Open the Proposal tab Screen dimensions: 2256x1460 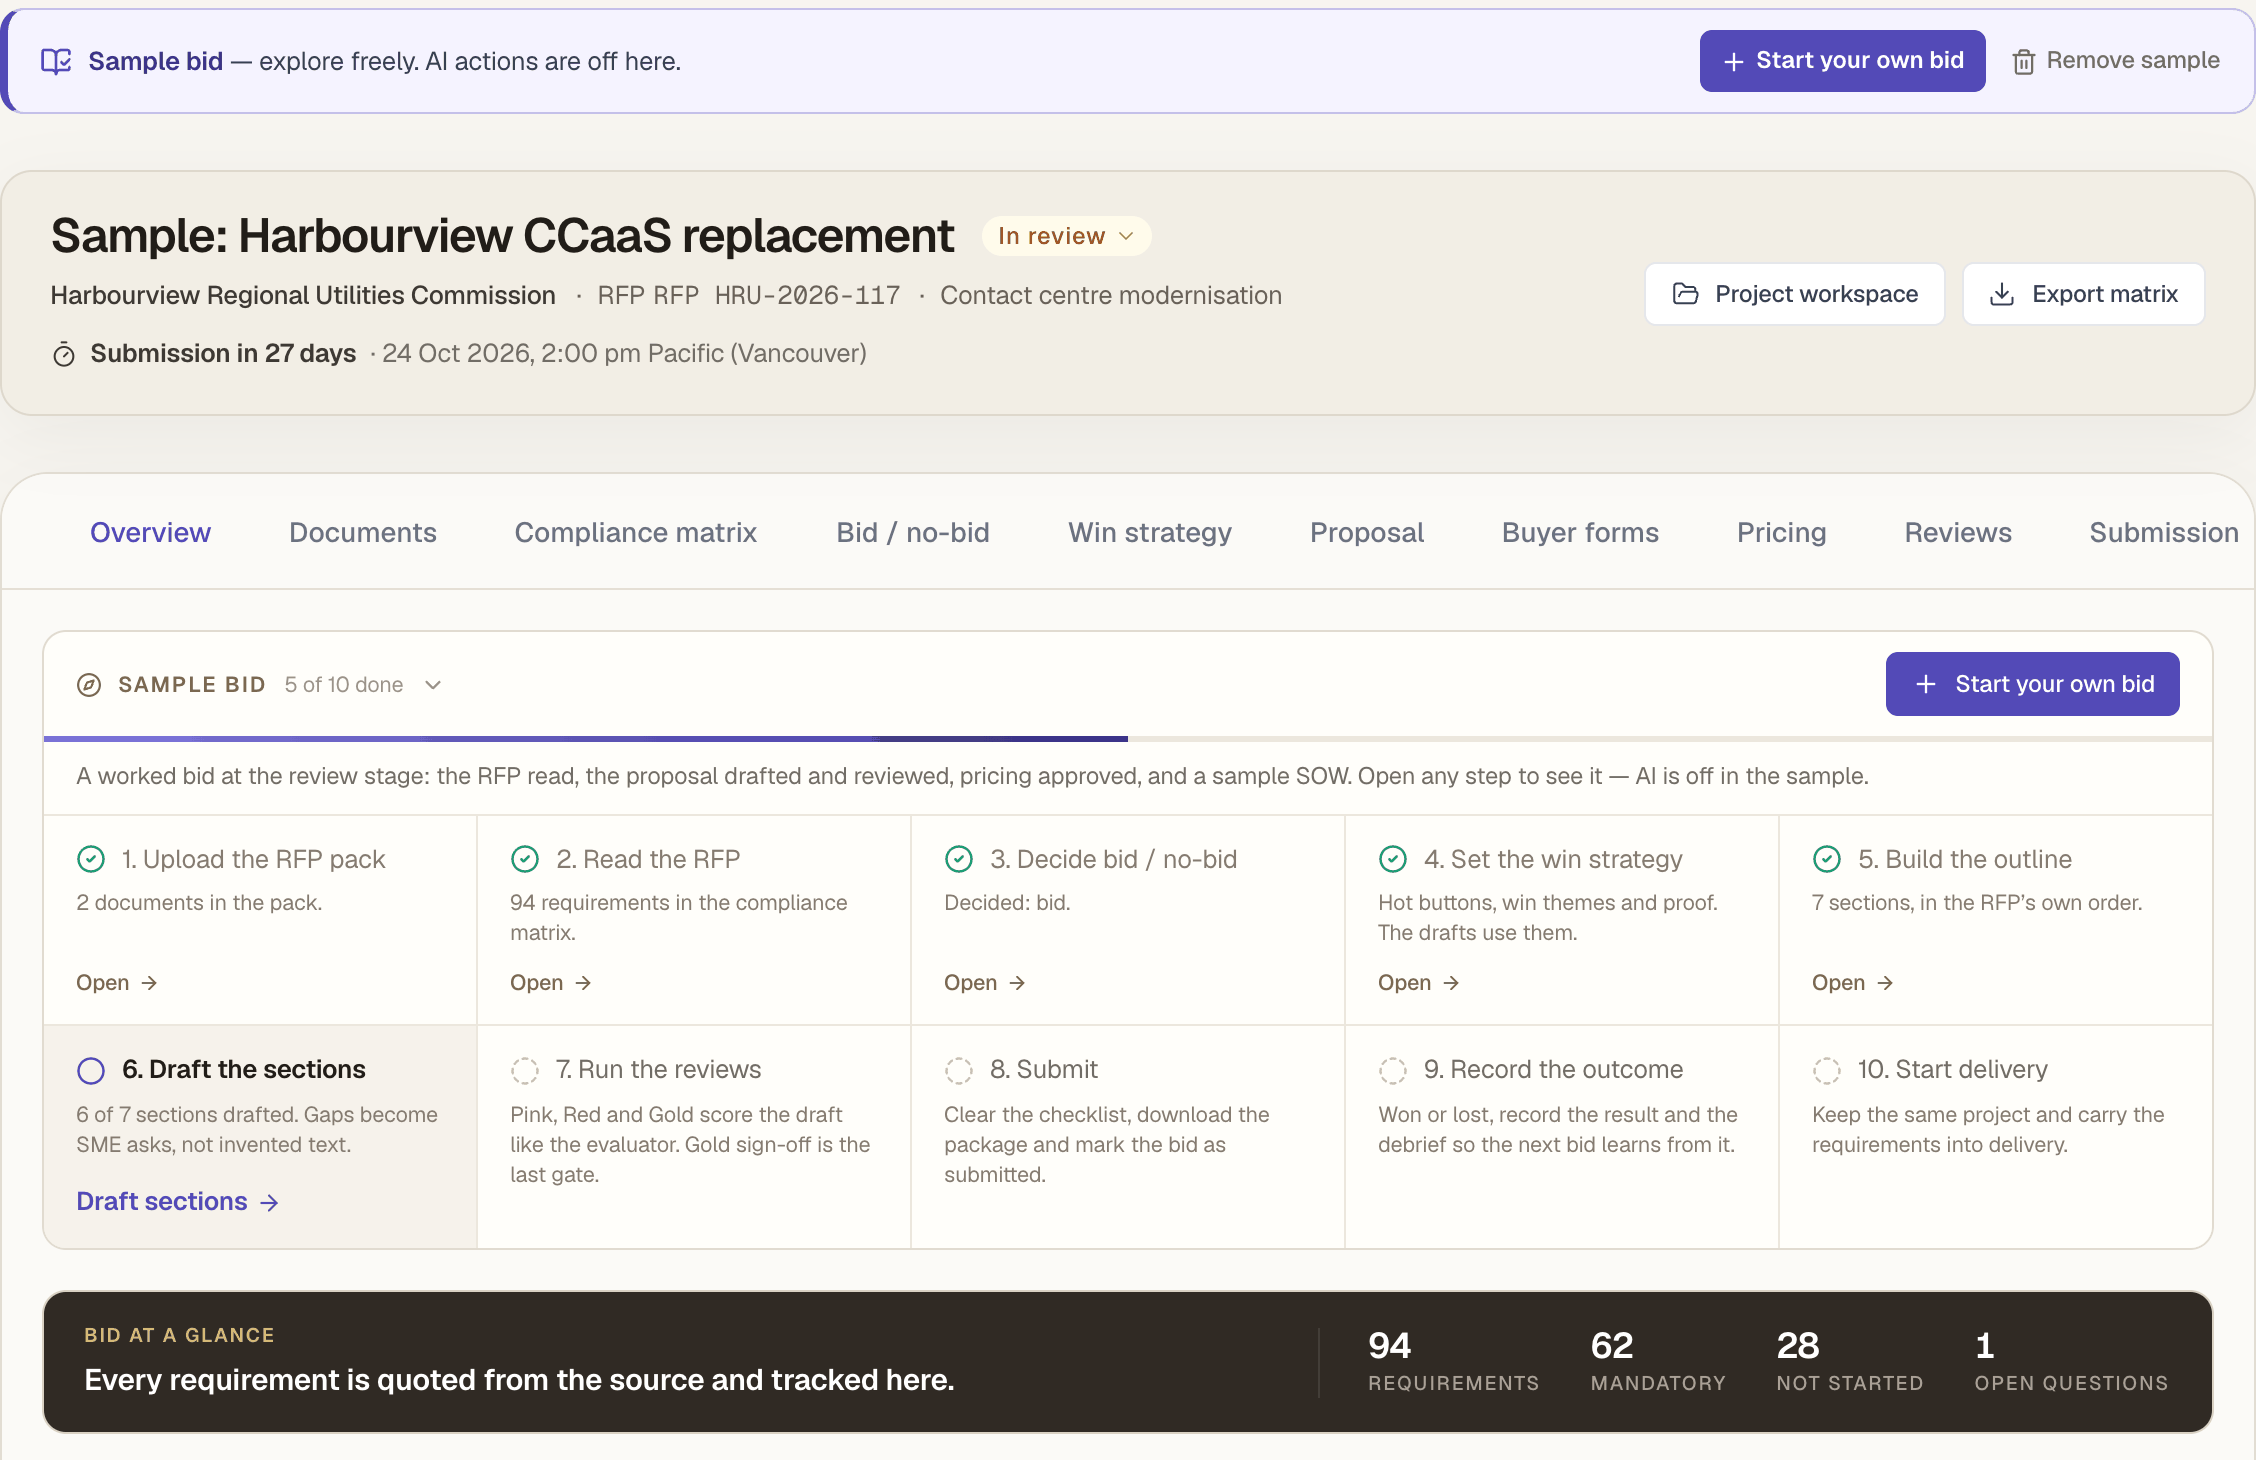click(x=1367, y=532)
